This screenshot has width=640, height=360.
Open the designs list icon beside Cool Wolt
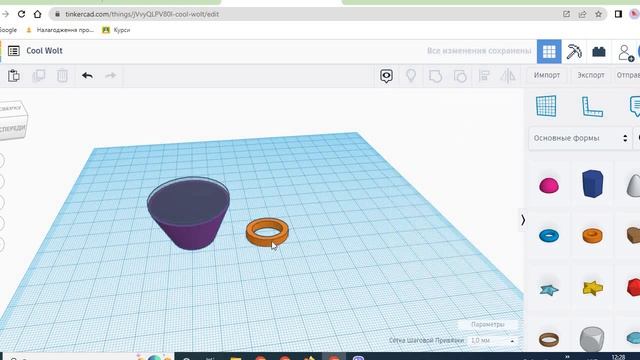click(x=13, y=51)
